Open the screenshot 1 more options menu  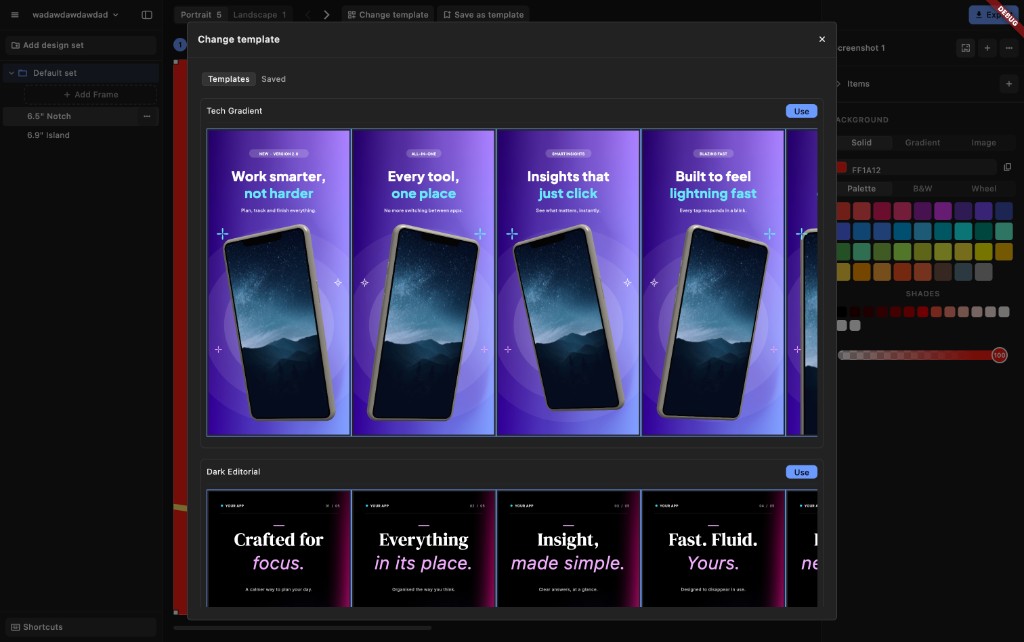point(1008,48)
